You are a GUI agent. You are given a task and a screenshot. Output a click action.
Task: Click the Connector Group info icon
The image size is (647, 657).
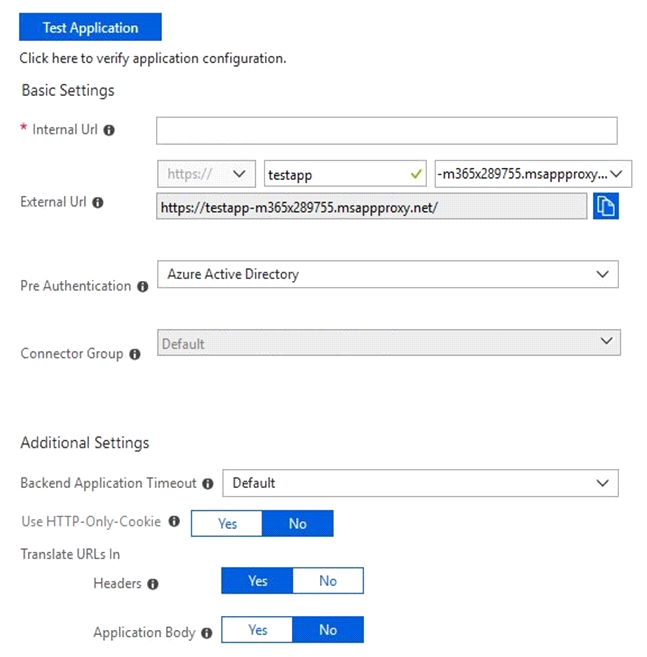point(135,354)
